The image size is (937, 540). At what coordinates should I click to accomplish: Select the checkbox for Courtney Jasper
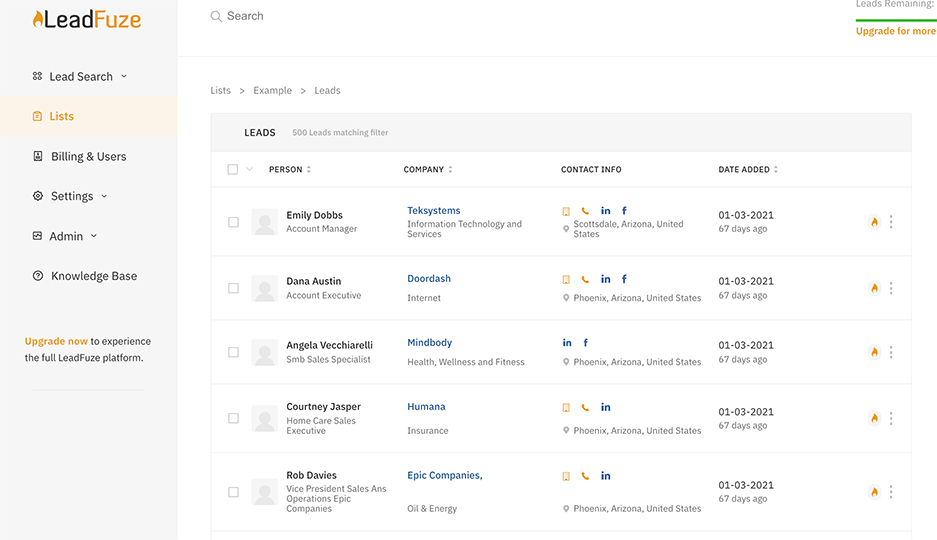(x=233, y=418)
